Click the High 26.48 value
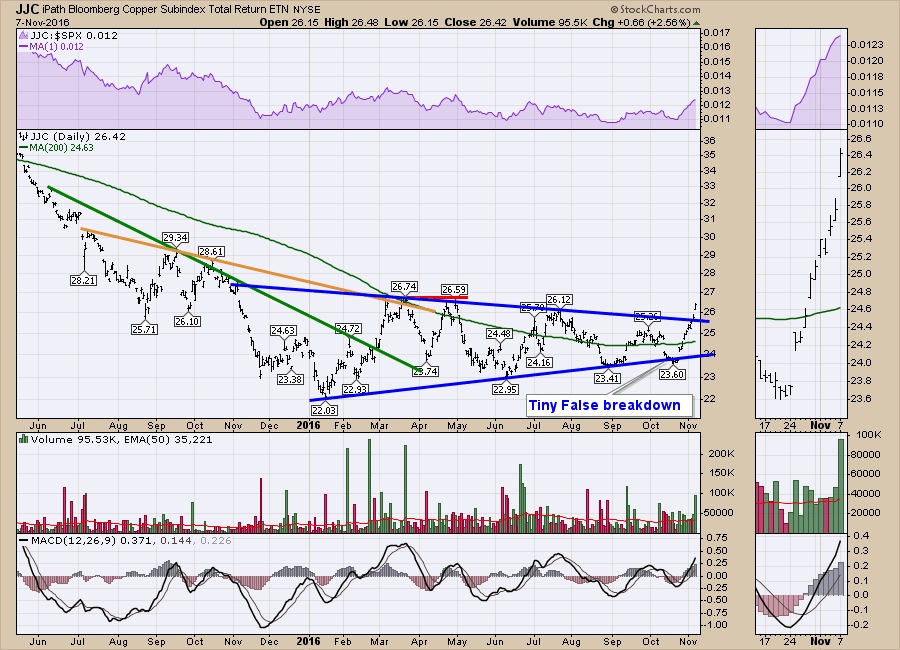 351,22
